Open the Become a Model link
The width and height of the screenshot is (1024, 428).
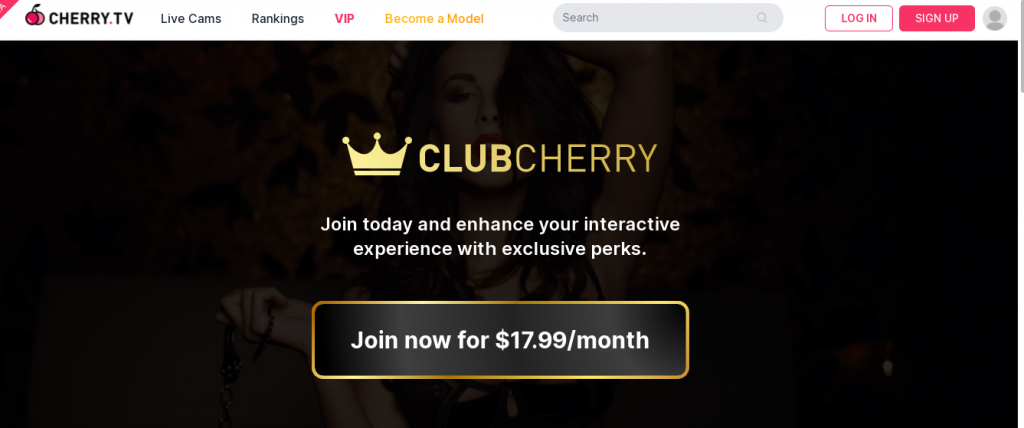tap(434, 19)
